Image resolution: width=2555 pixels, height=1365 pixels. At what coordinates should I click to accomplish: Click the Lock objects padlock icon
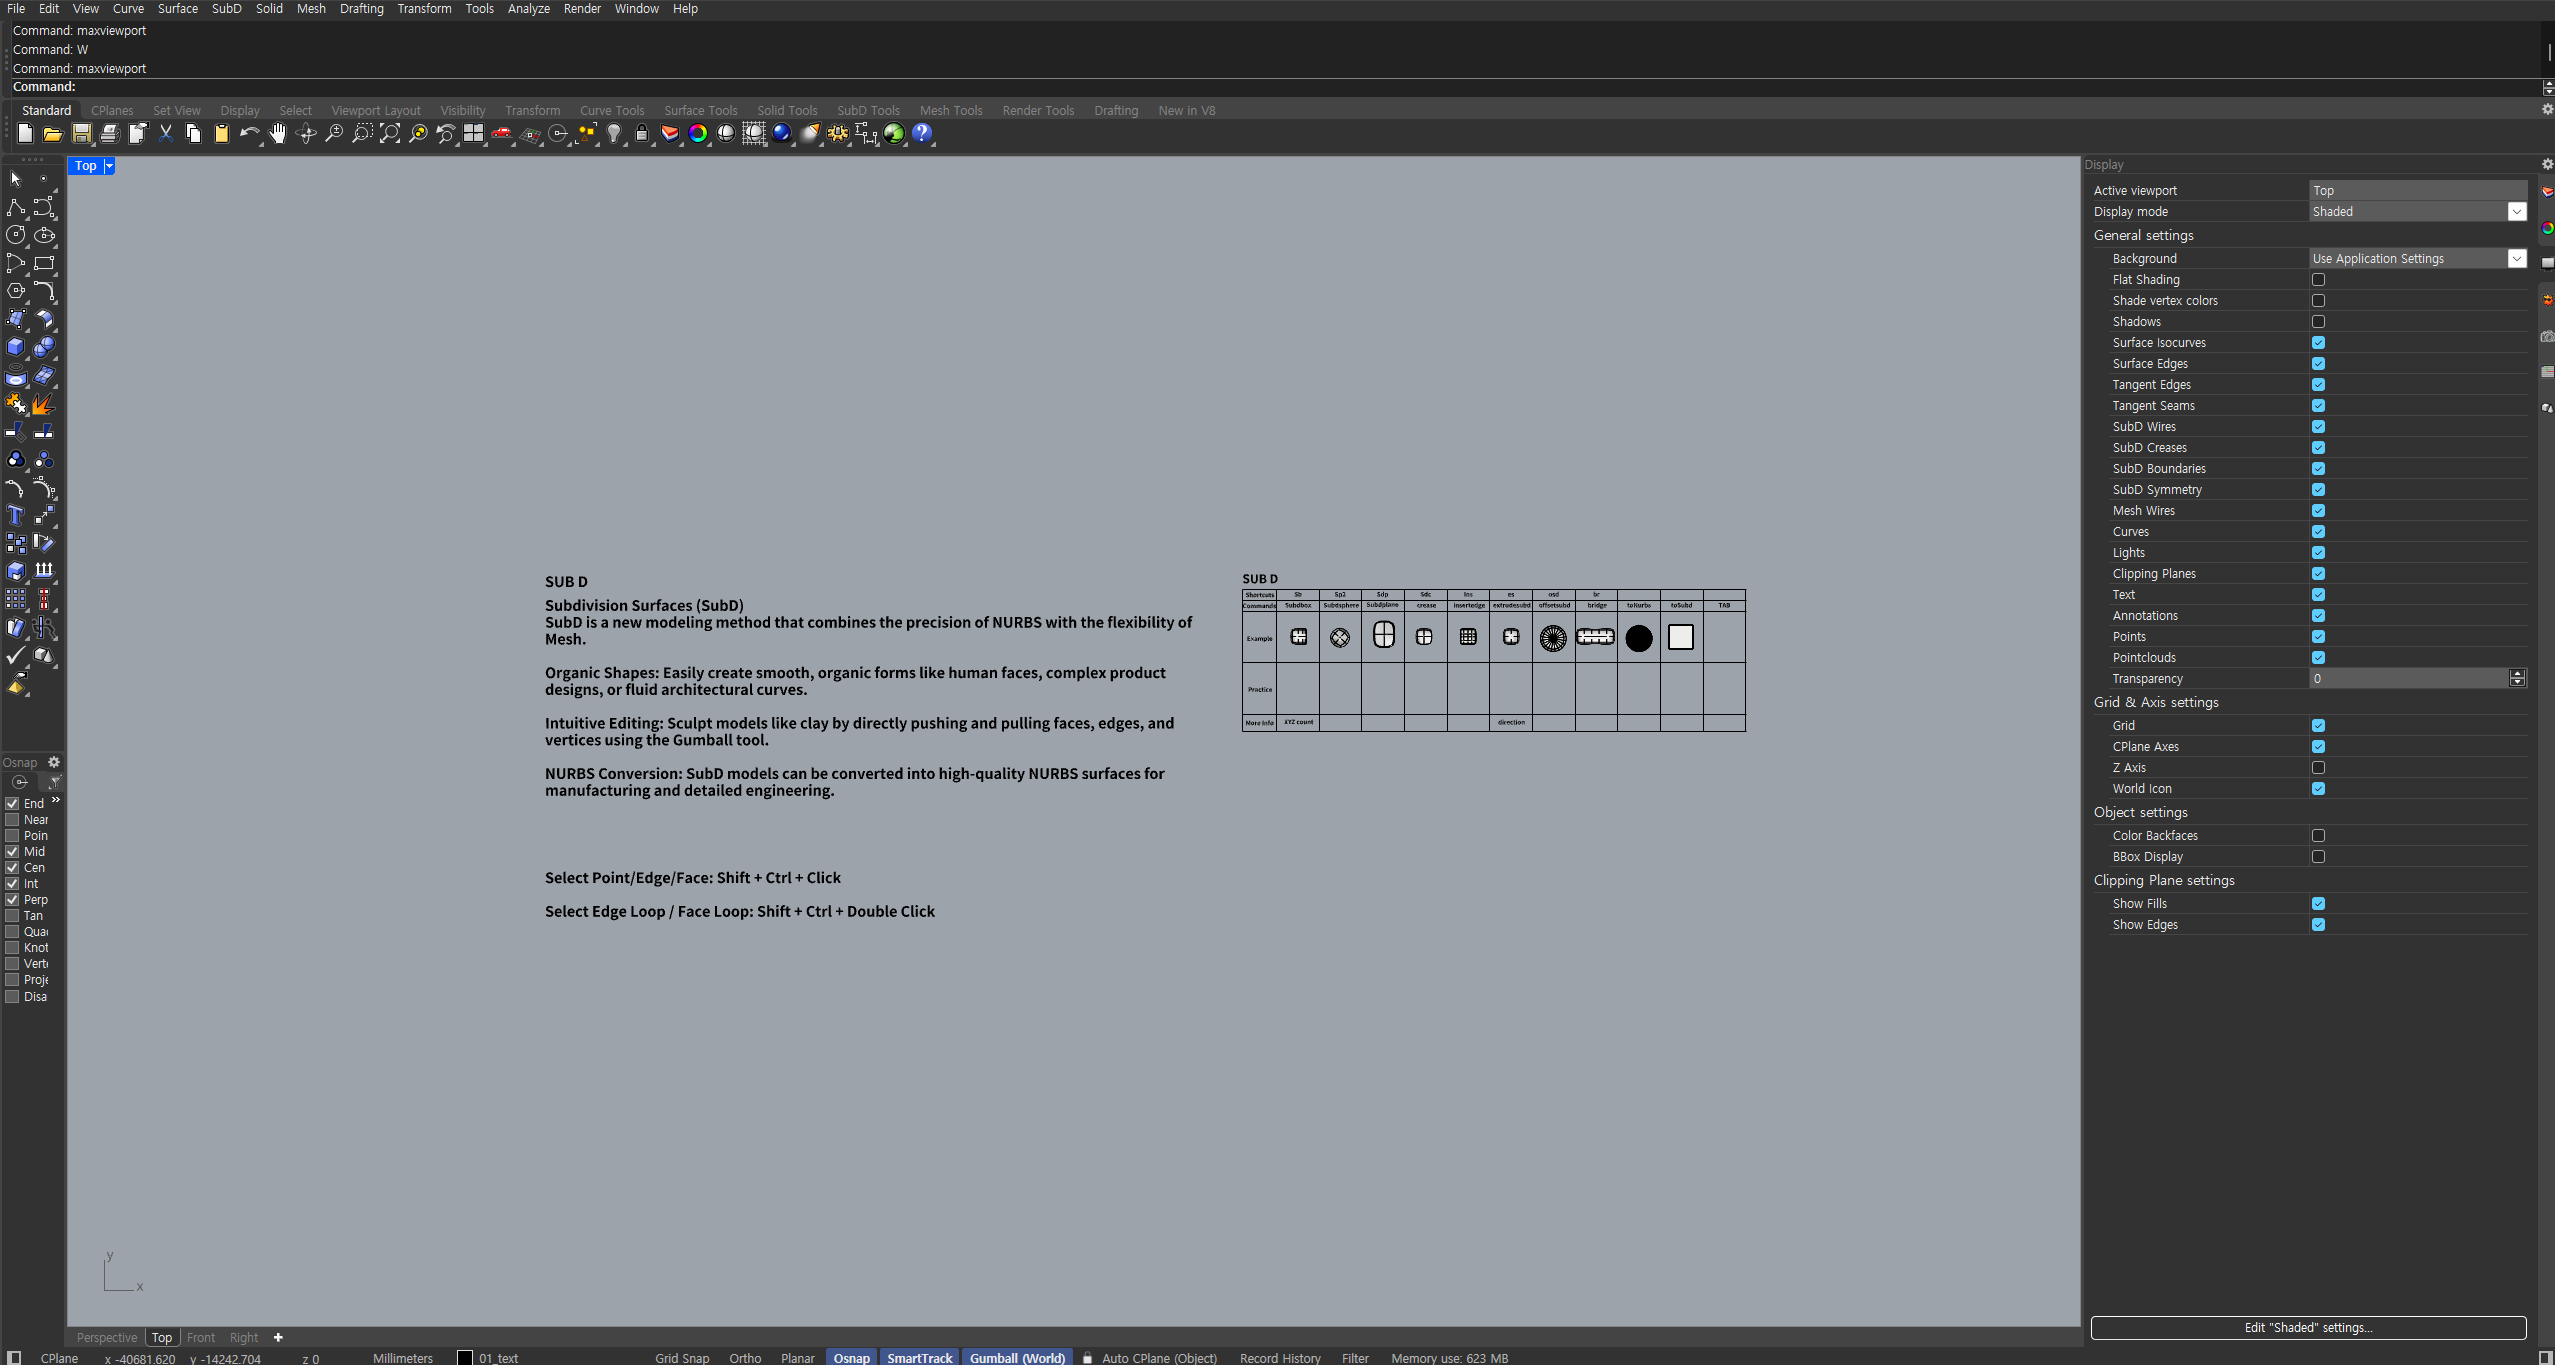coord(642,134)
